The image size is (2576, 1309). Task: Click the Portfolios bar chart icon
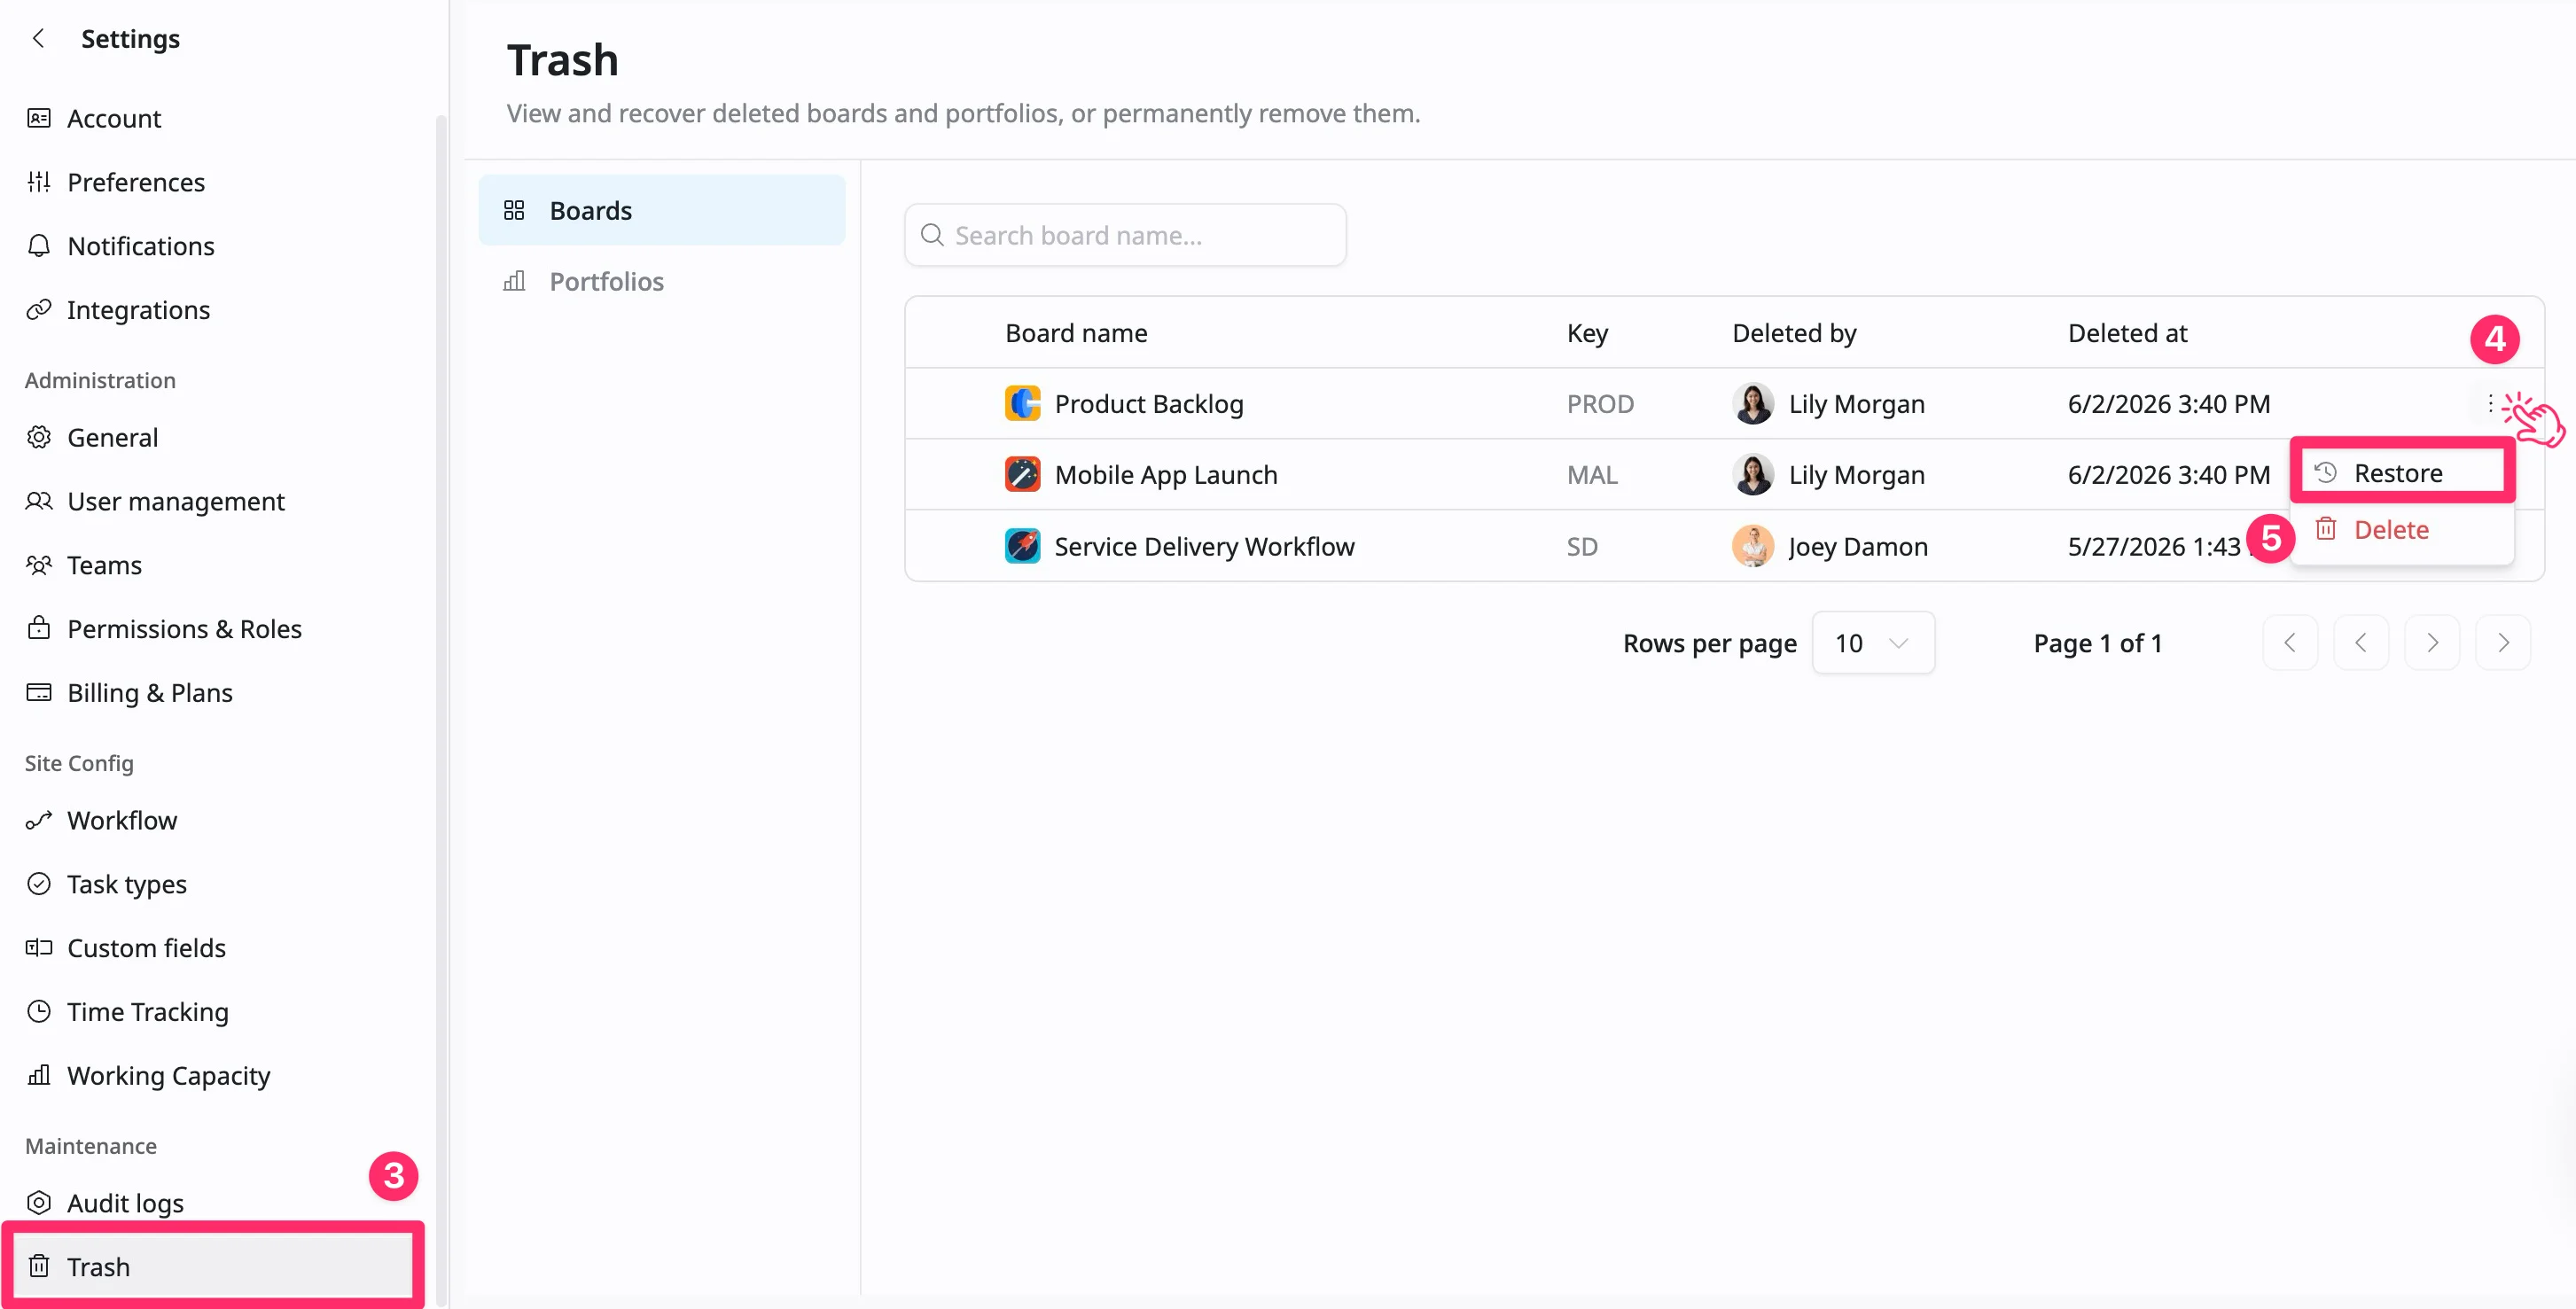point(514,281)
